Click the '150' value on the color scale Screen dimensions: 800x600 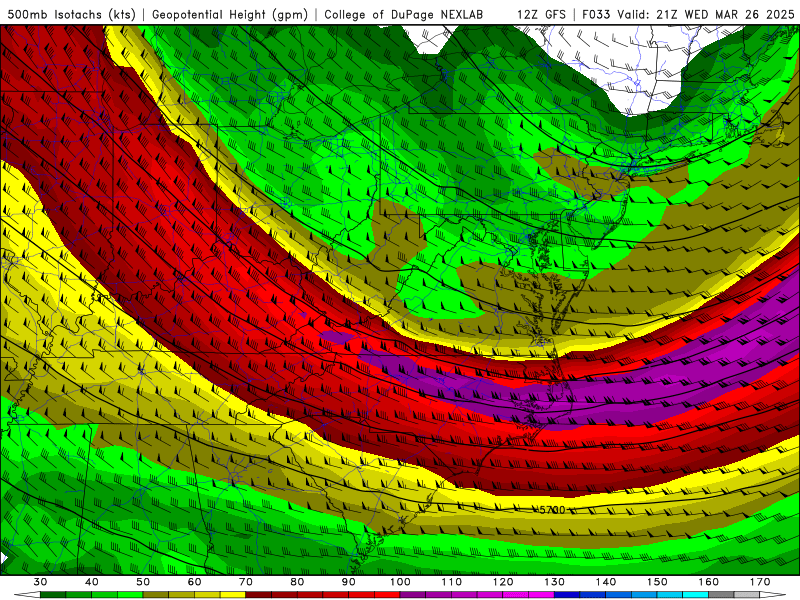pos(657,582)
